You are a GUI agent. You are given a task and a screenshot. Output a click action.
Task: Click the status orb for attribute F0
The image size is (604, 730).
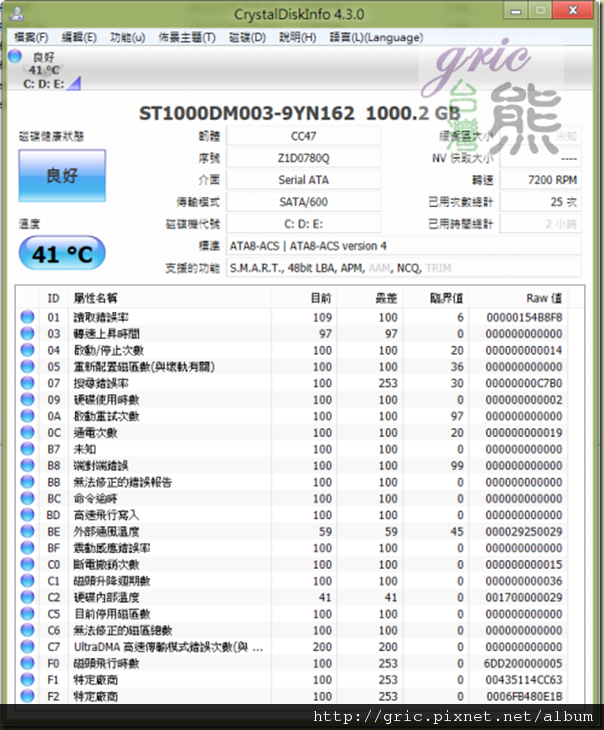pos(27,663)
